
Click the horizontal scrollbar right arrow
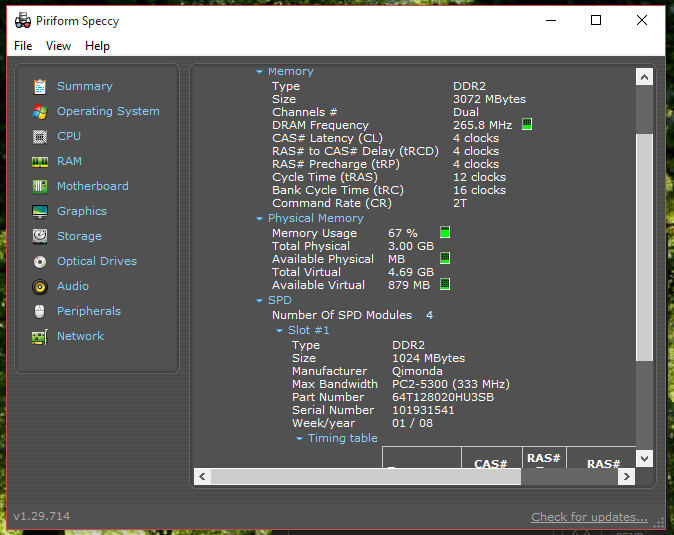pos(627,477)
